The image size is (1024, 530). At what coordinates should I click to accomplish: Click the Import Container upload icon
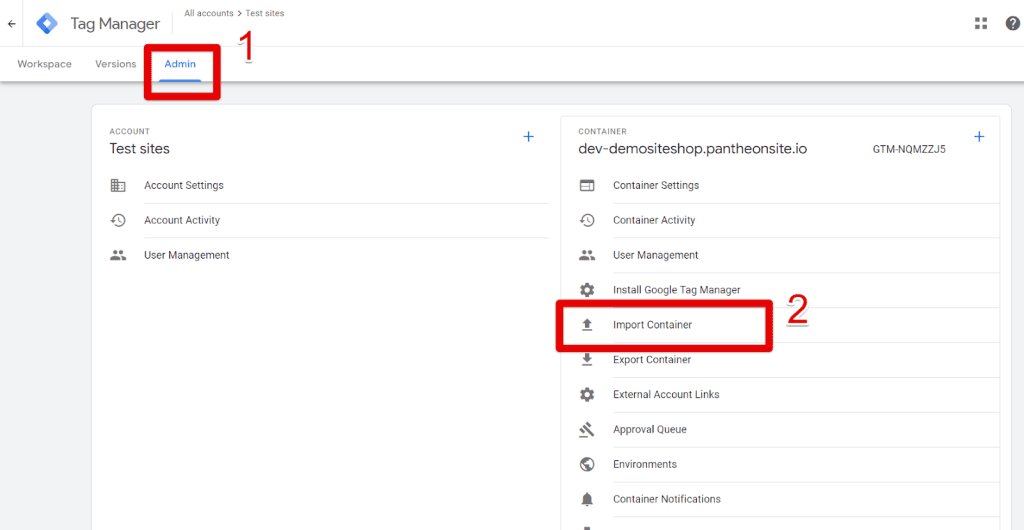tap(587, 325)
